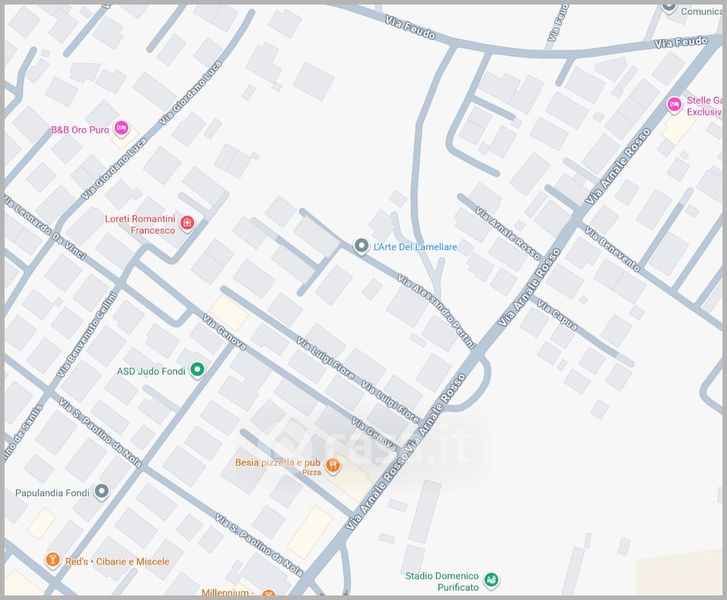Screen dimensions: 727x600
Task: Open the L'Arte Del Lamellare map pin
Action: point(361,246)
